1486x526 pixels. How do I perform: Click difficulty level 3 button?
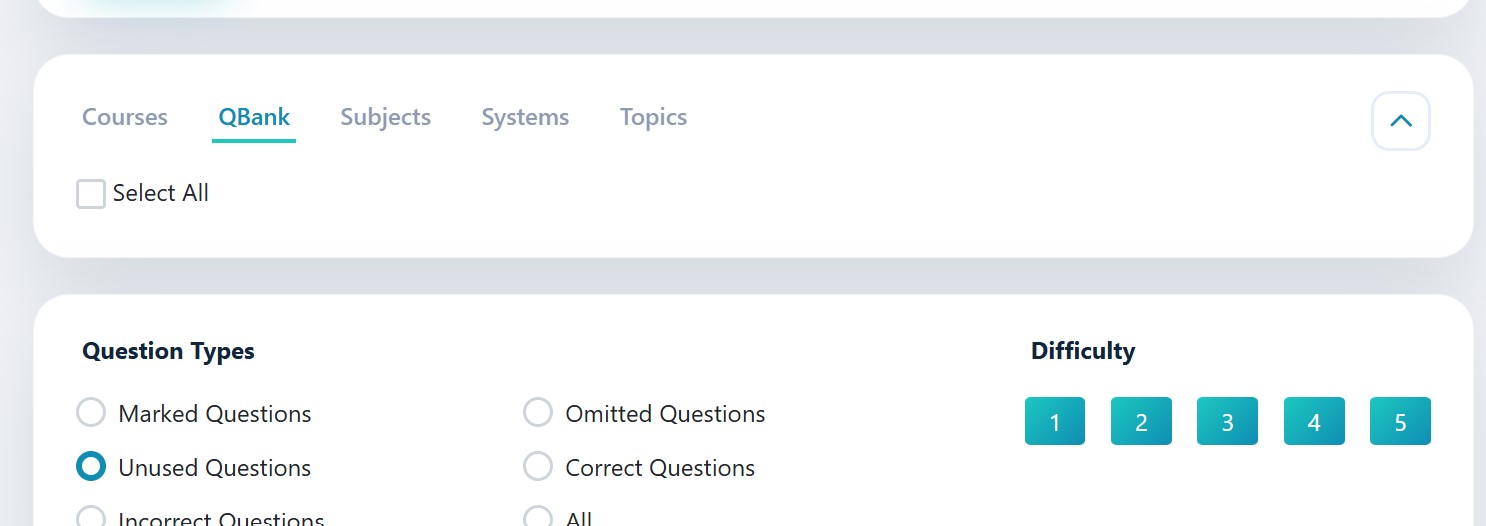click(1227, 421)
